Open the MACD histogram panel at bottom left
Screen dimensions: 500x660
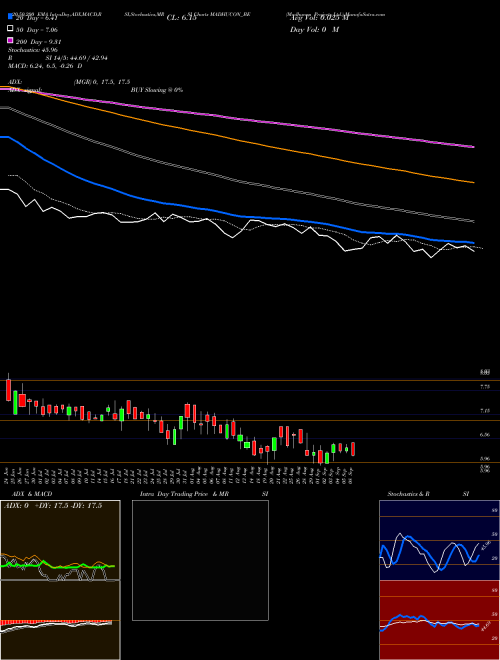(60, 620)
